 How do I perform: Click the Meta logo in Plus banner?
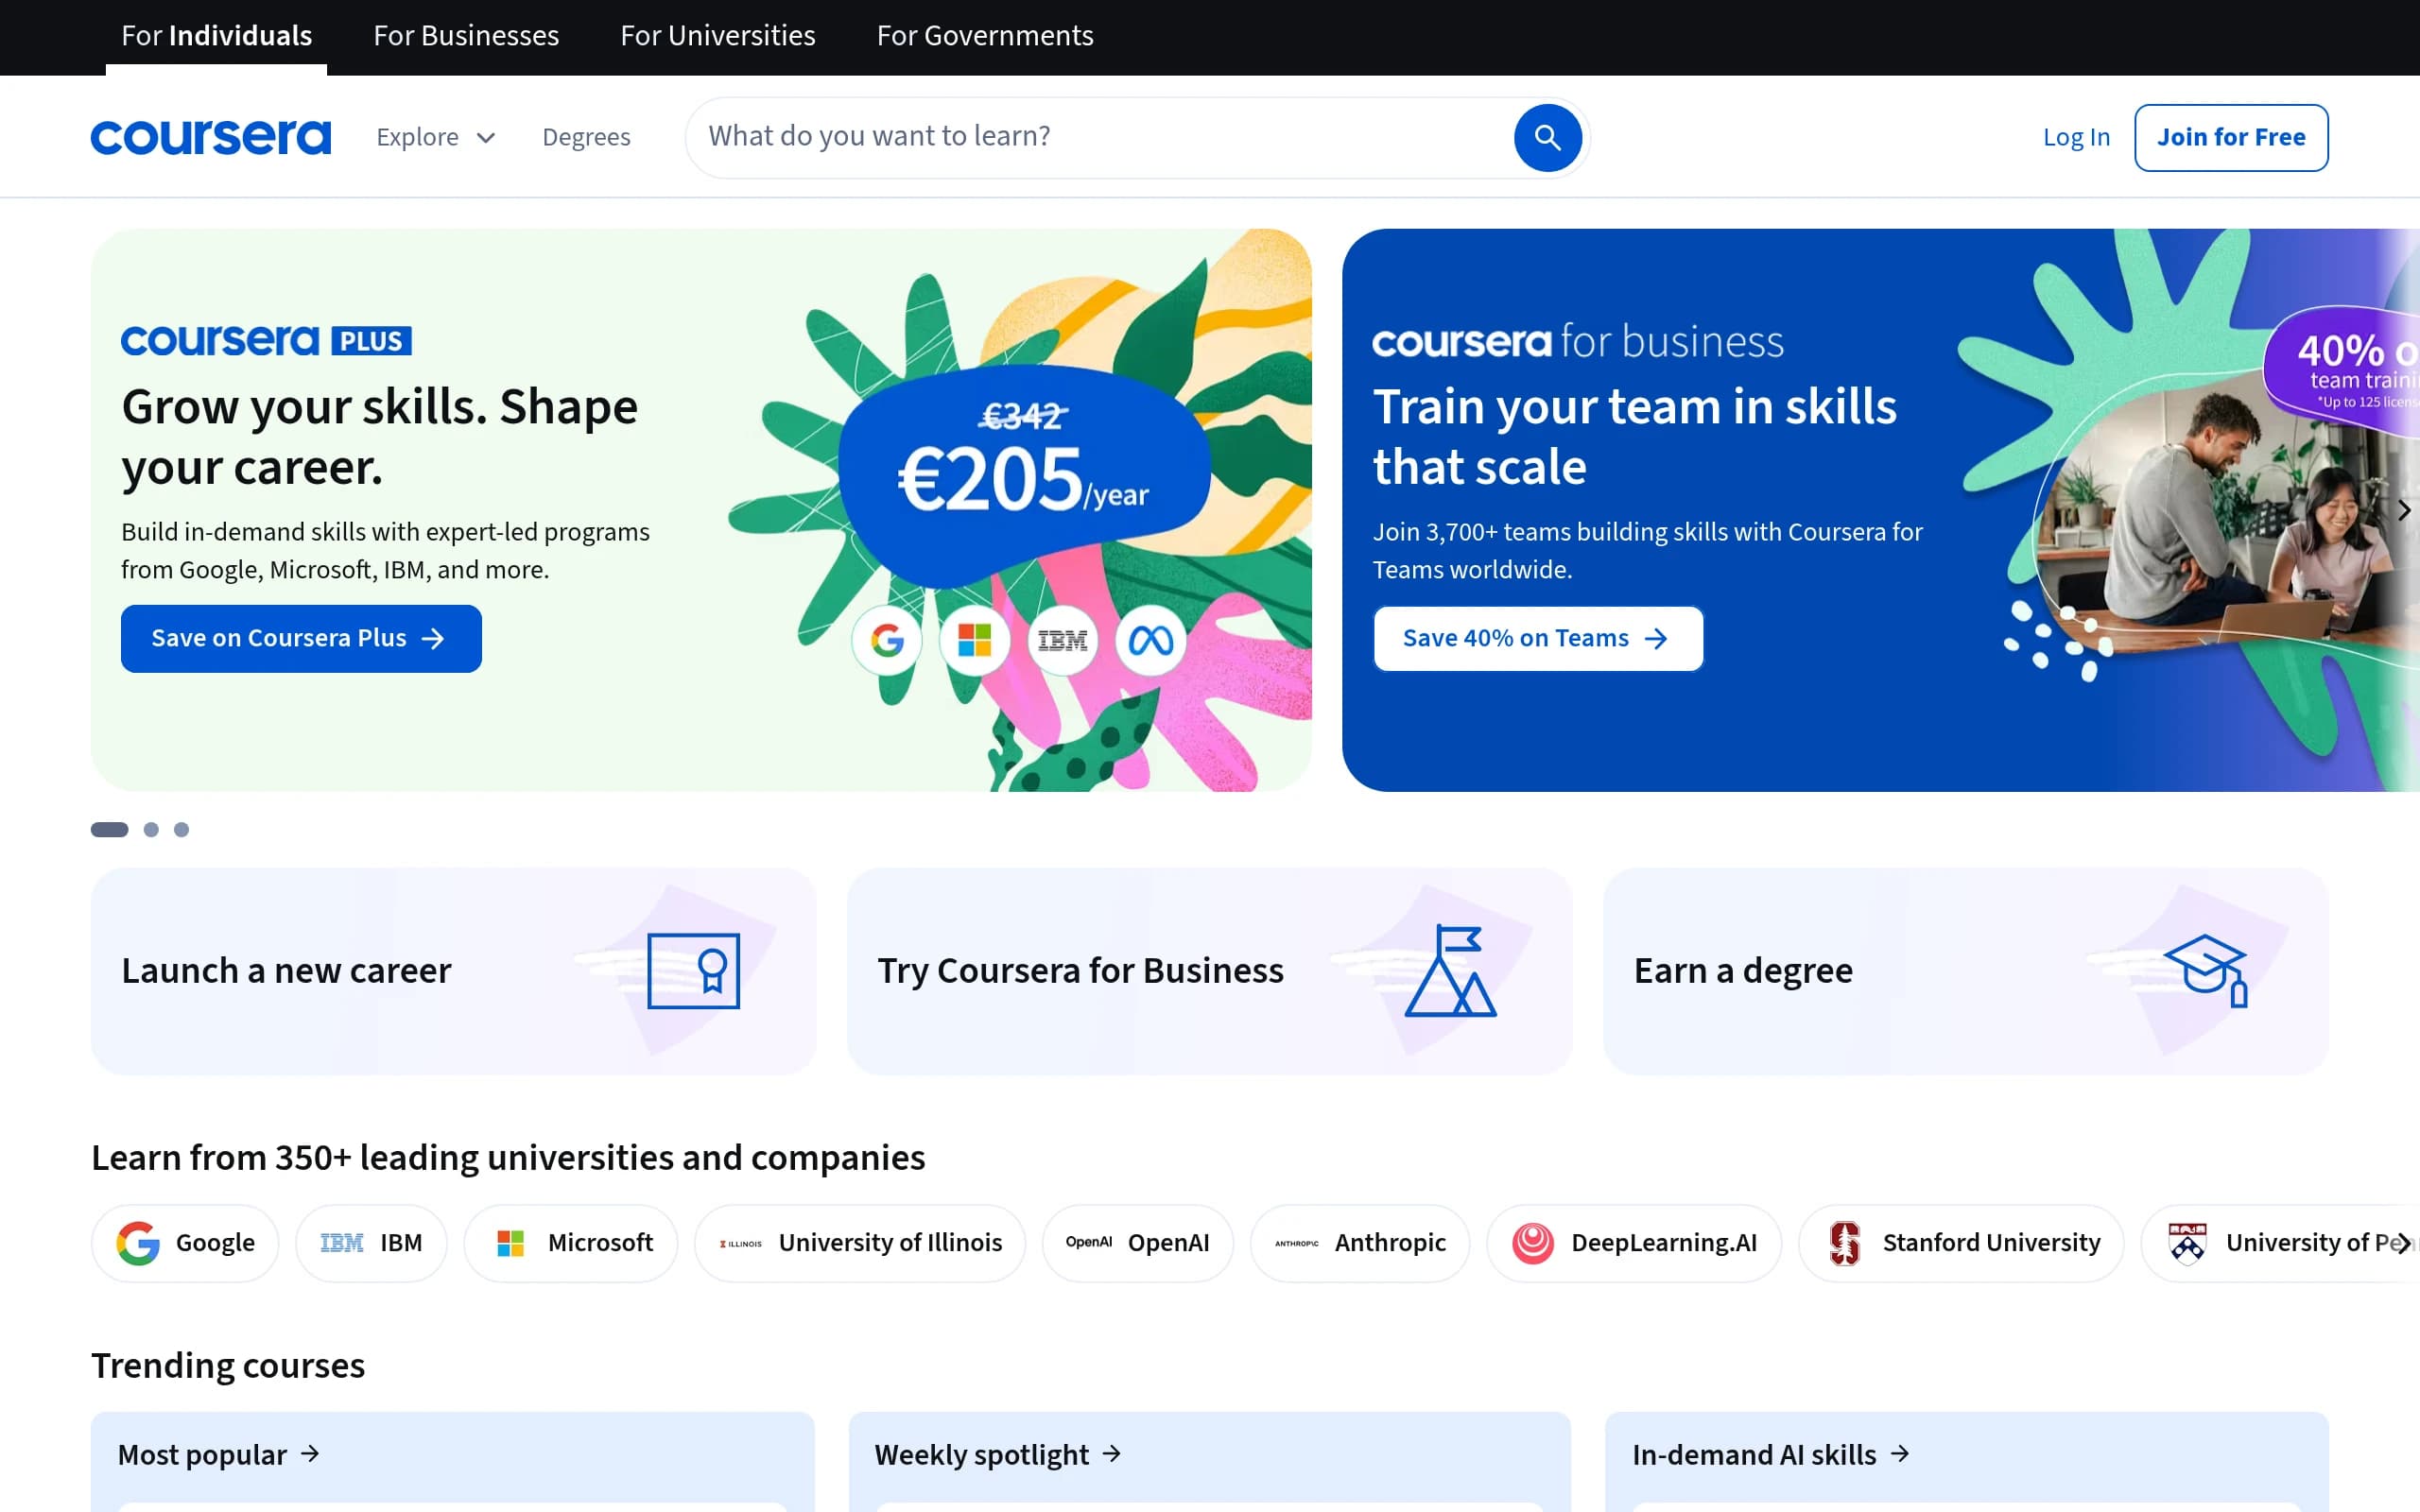(1150, 640)
